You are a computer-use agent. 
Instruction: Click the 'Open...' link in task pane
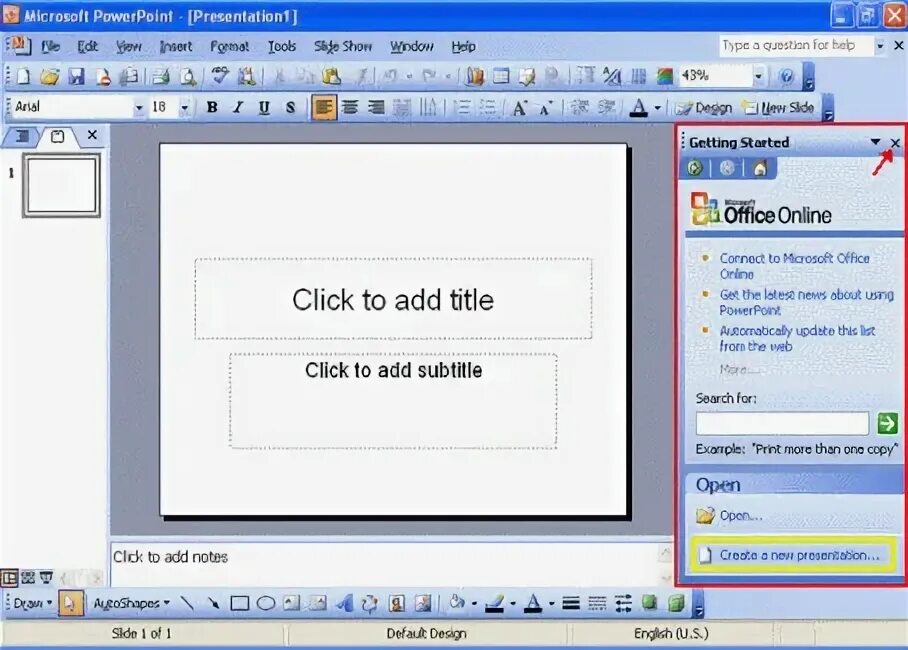click(741, 516)
